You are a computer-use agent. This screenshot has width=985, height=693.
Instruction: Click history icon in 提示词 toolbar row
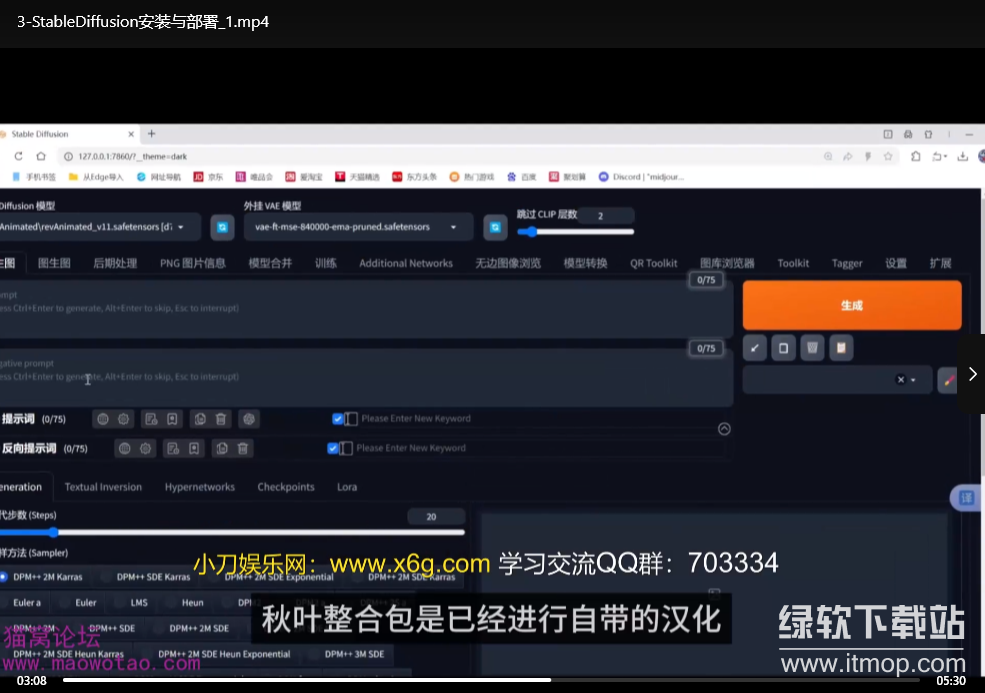[151, 419]
